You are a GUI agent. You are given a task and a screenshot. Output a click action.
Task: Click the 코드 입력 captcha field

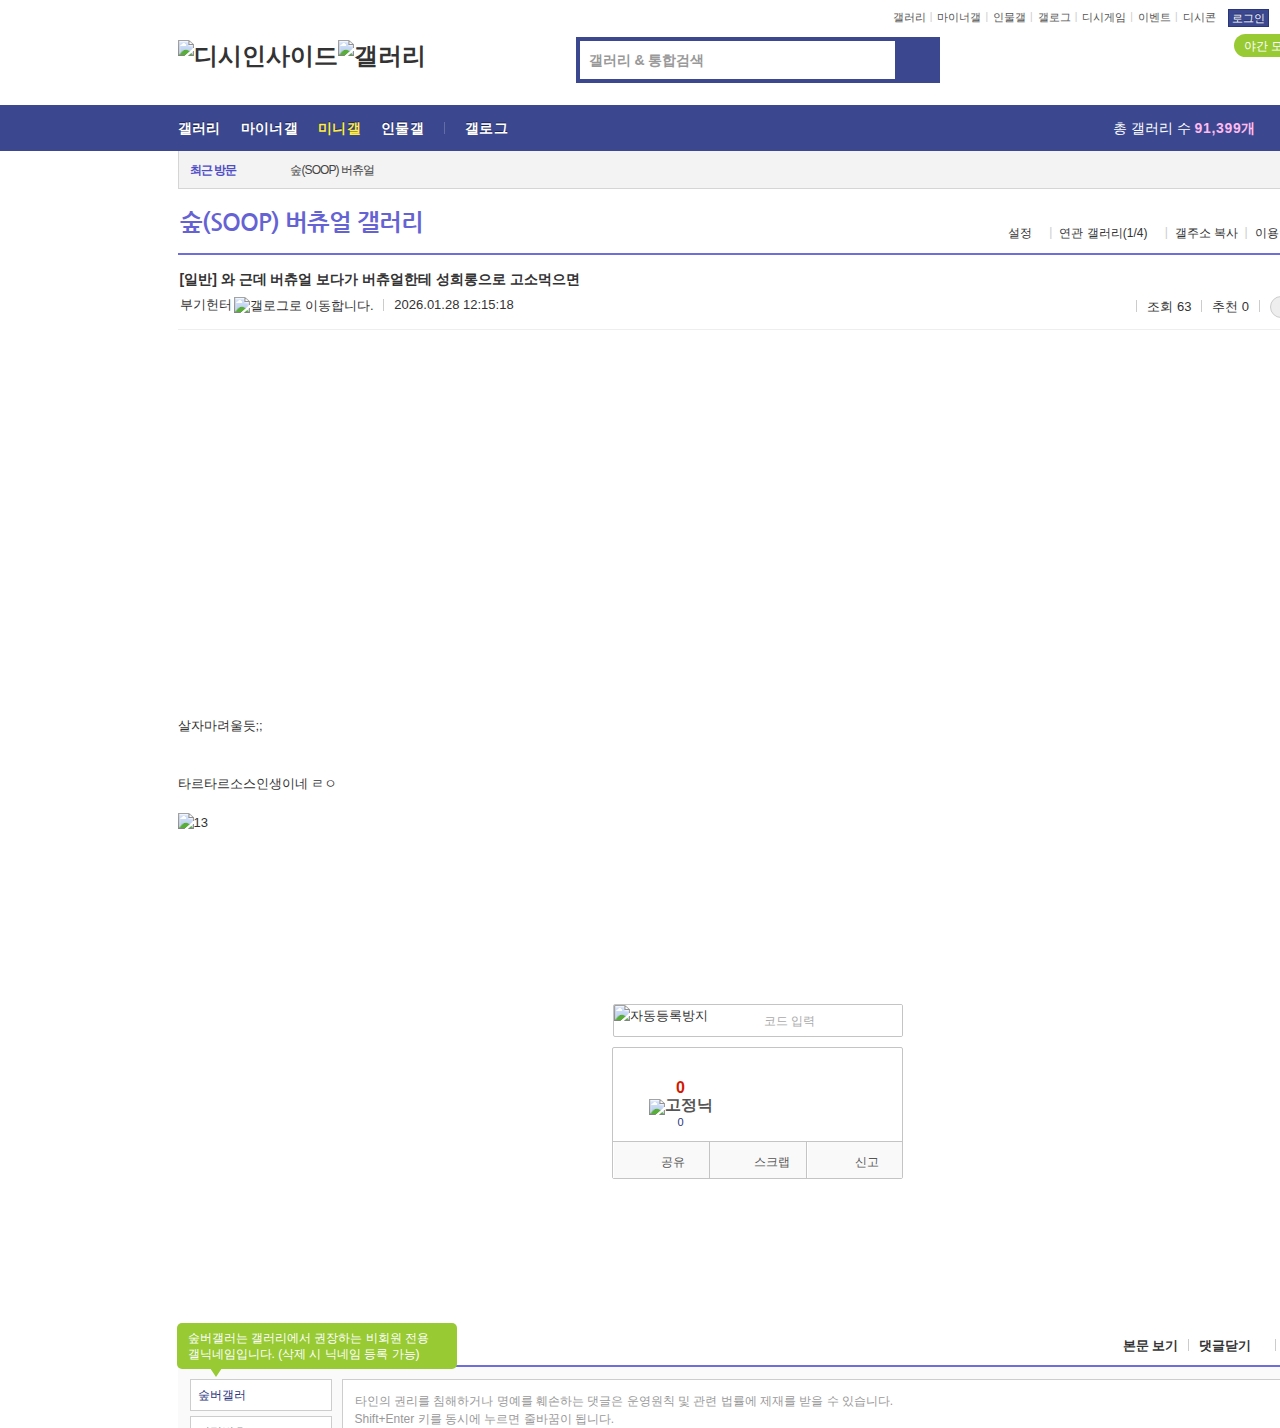(x=828, y=1021)
